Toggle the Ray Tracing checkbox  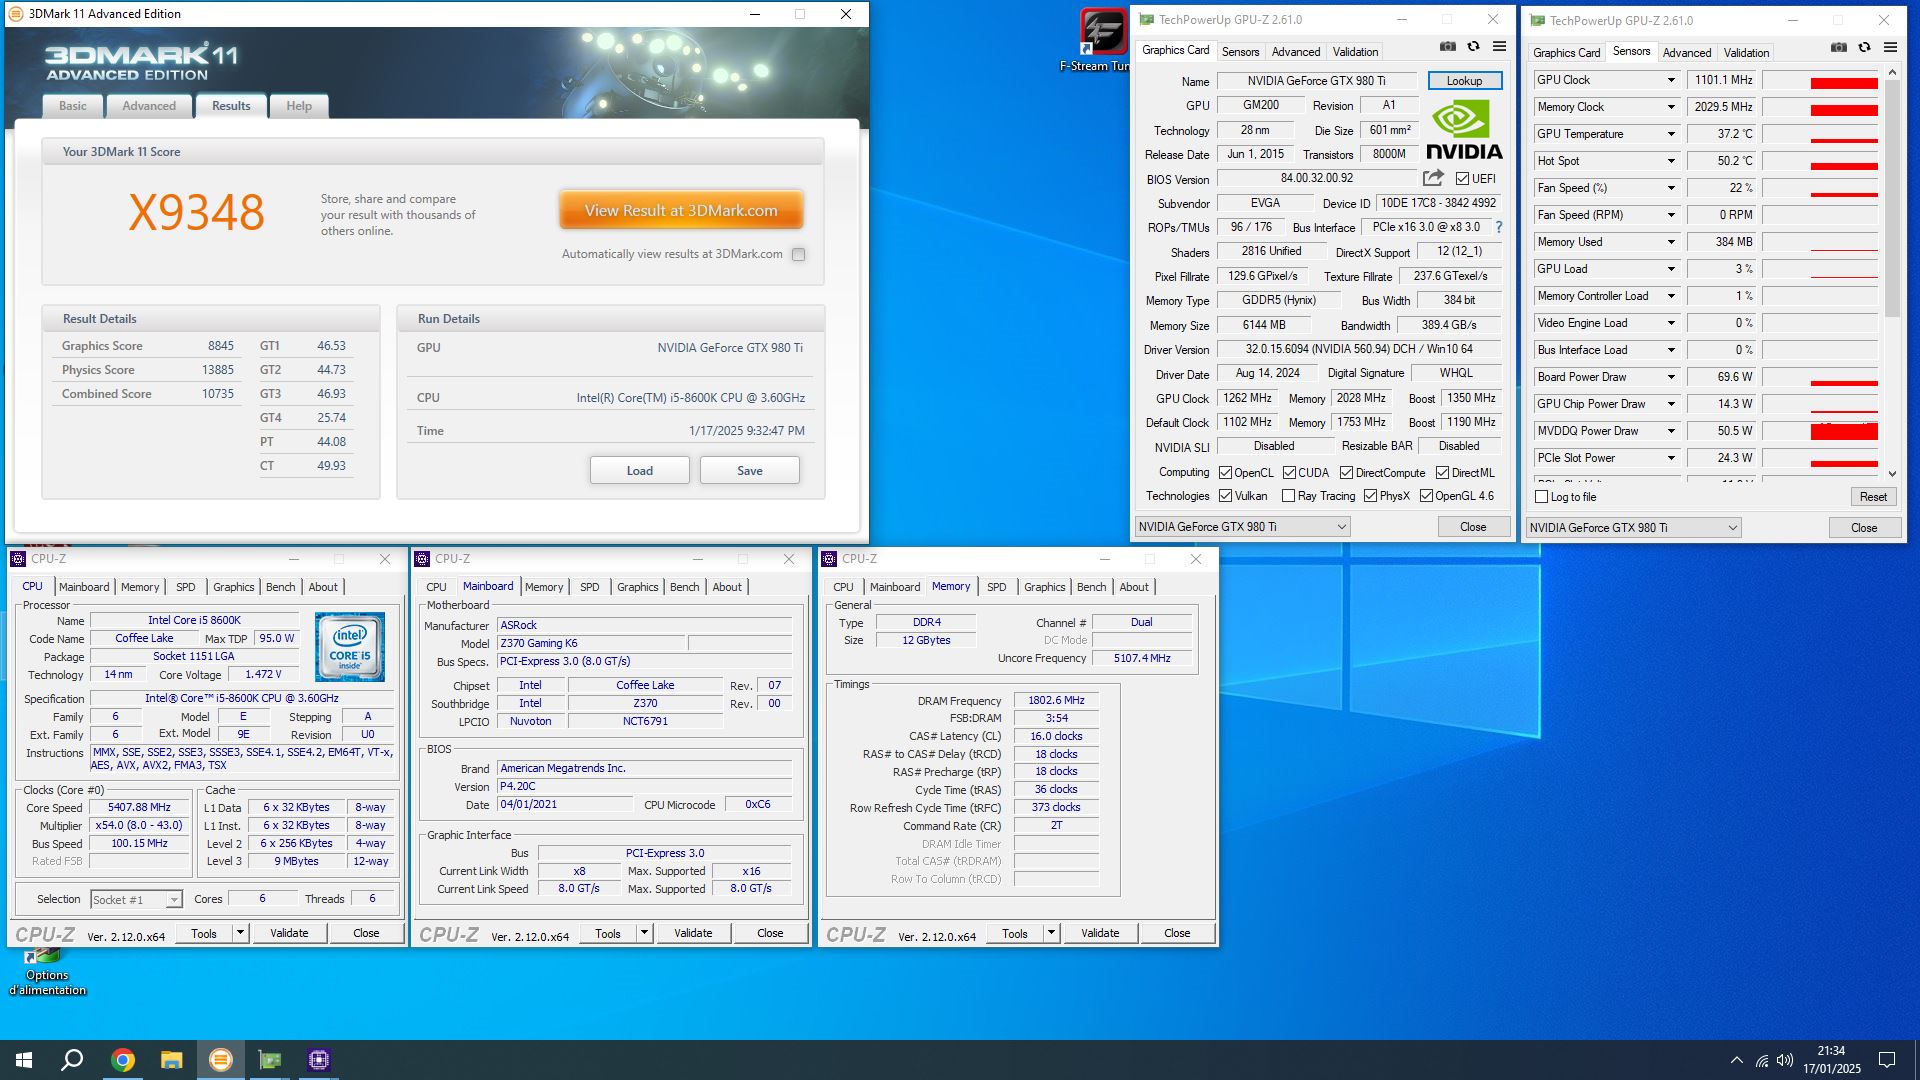click(1289, 496)
